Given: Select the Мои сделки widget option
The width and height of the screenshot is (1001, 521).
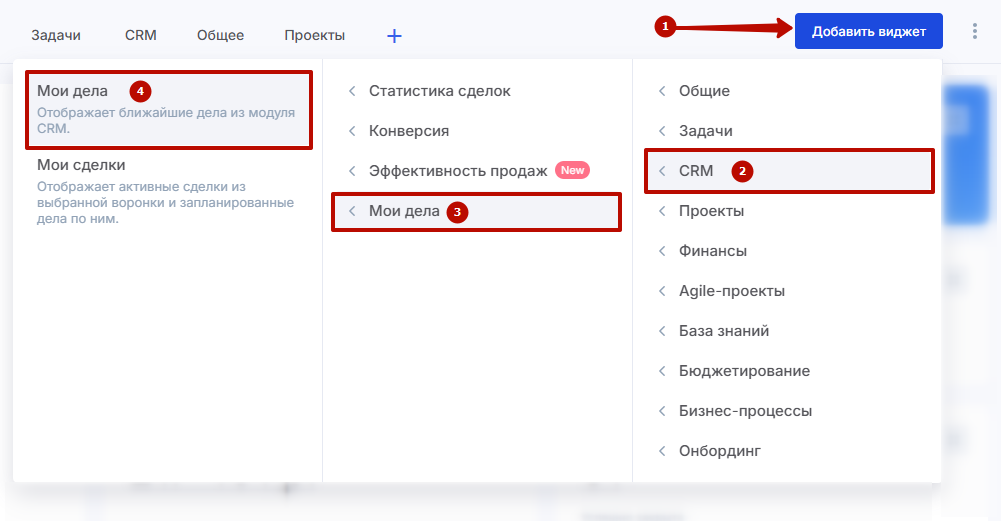Looking at the screenshot, I should pos(160,190).
